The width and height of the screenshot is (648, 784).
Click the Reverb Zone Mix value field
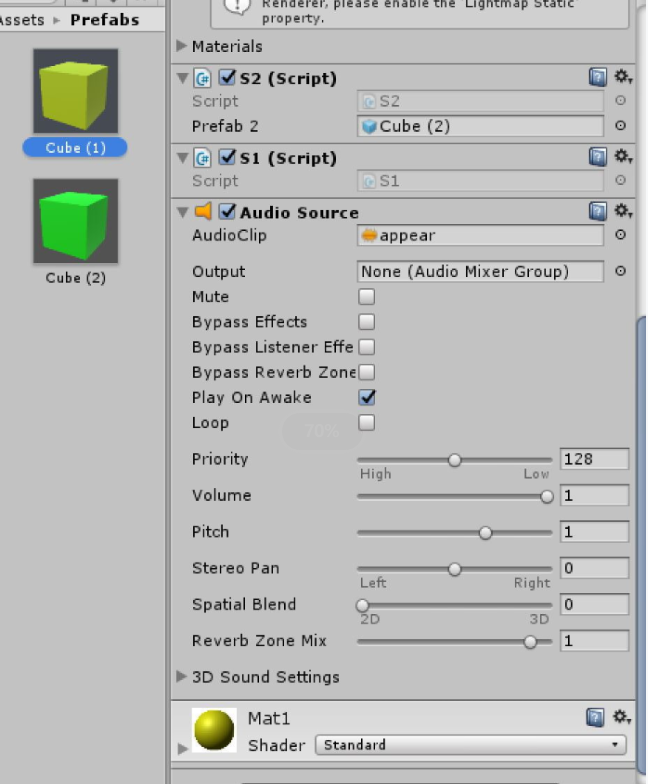pos(594,640)
